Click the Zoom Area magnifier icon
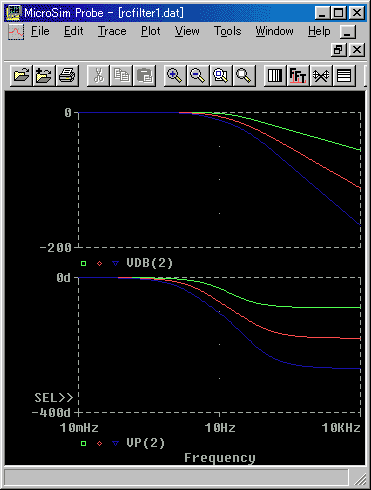Screen dimensions: 371x490 [221, 75]
